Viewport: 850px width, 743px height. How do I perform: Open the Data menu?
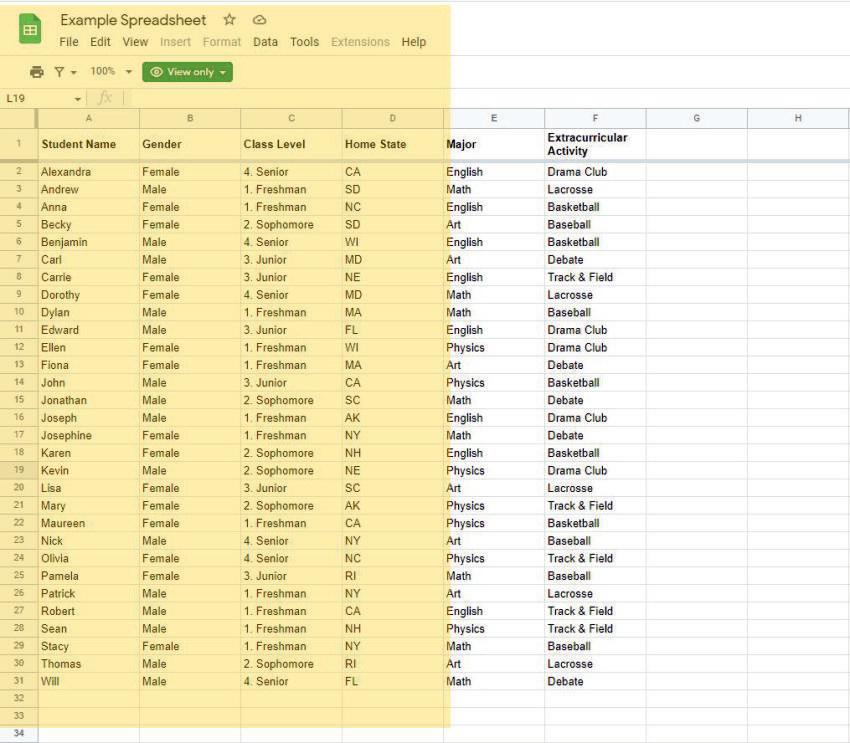[x=265, y=42]
